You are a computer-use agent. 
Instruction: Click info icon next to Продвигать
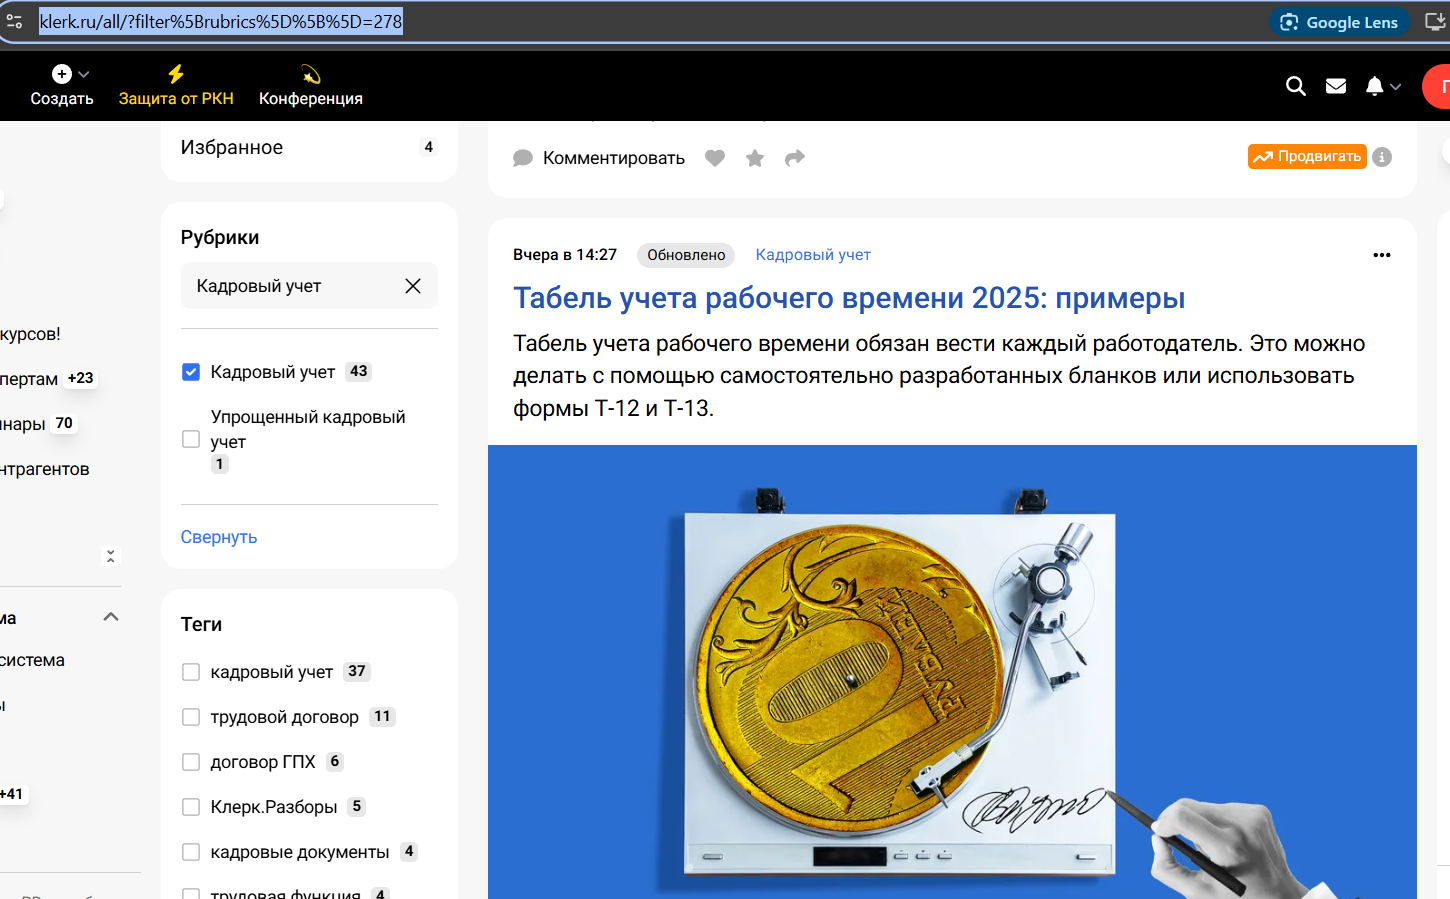pyautogui.click(x=1382, y=156)
